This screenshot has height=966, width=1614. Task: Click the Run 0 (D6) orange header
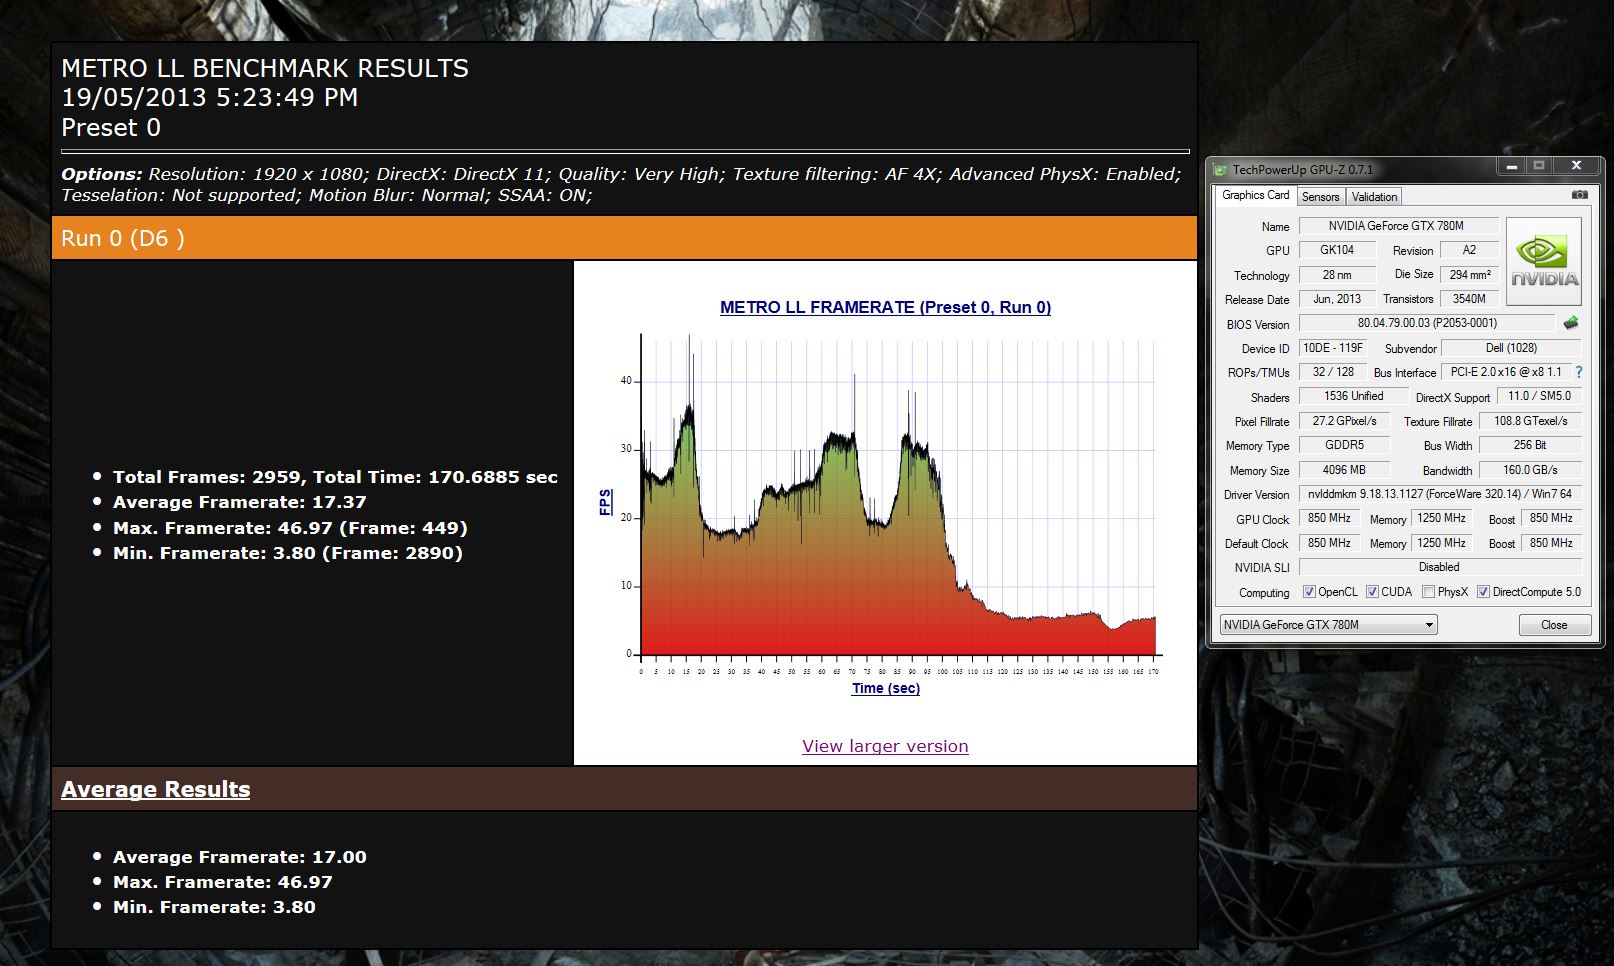(624, 238)
